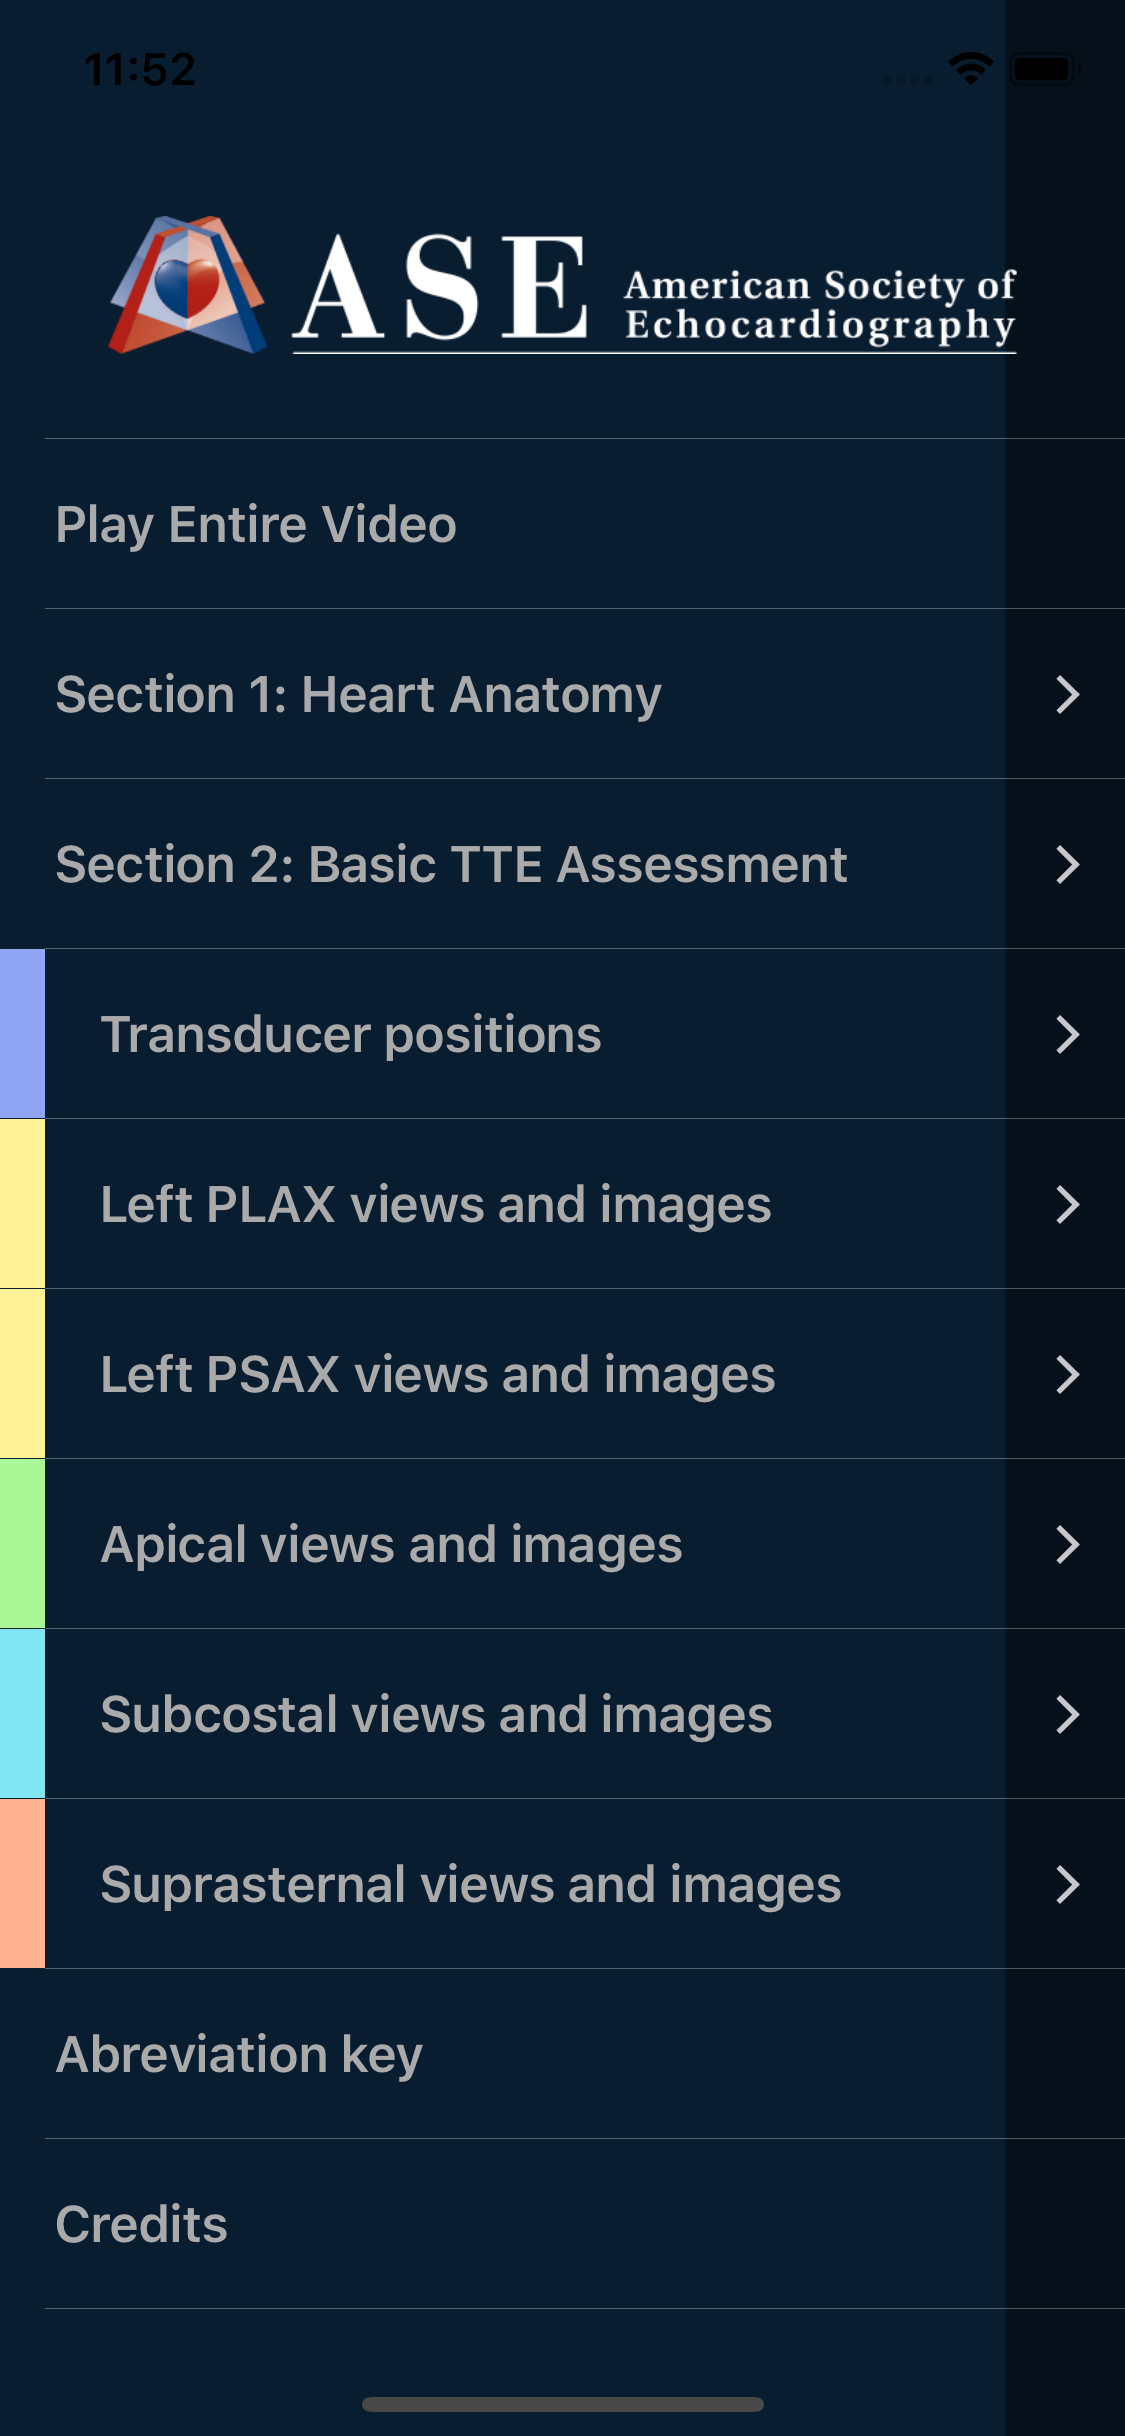Expand Section 2 Basic TTE Assessment chevron
The height and width of the screenshot is (2436, 1125).
pos(1067,864)
